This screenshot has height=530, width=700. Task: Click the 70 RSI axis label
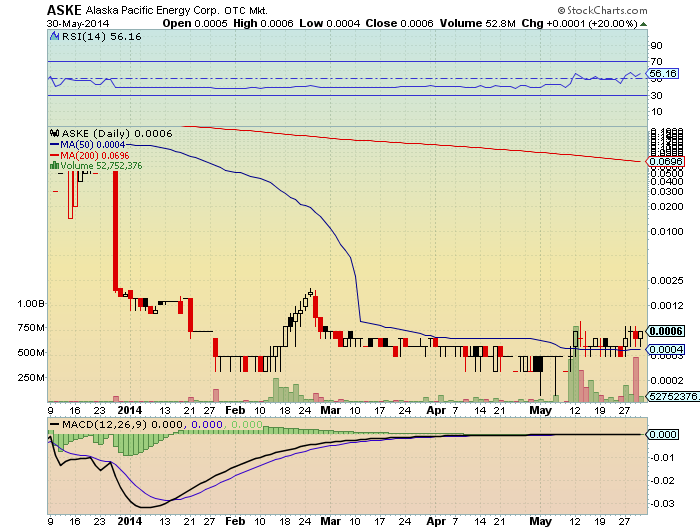[656, 62]
